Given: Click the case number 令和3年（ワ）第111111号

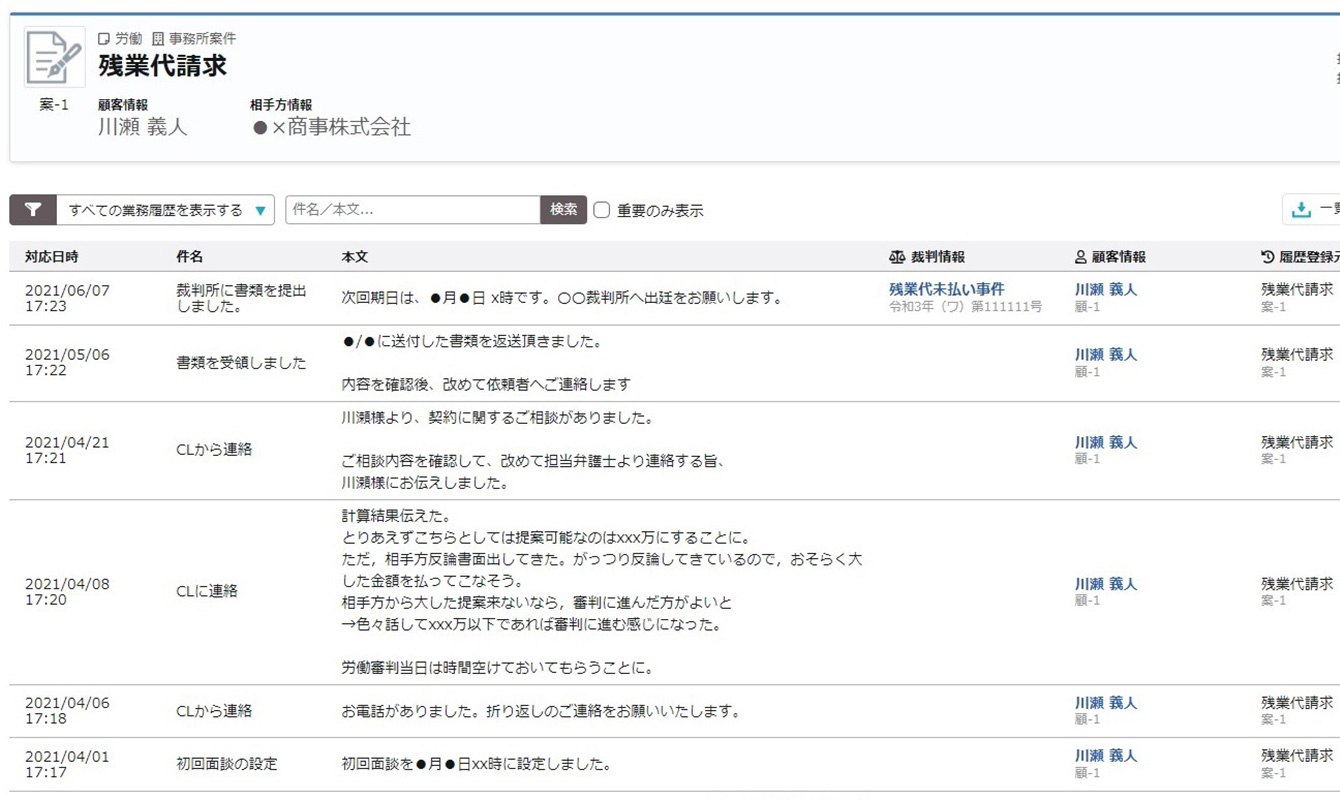Looking at the screenshot, I should (965, 307).
